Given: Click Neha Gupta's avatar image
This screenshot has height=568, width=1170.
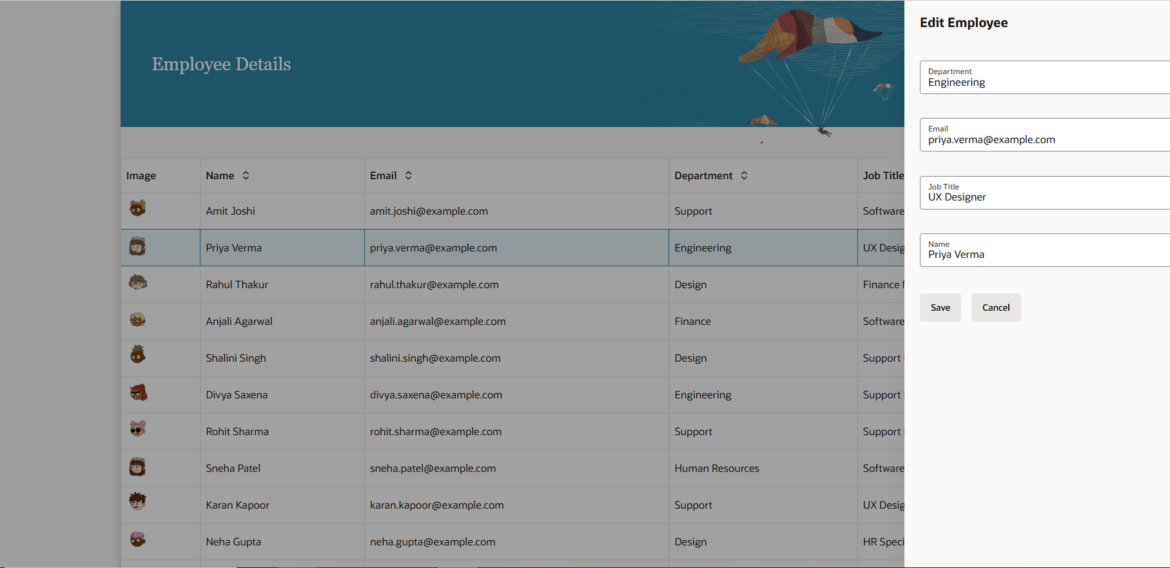Looking at the screenshot, I should click(137, 540).
